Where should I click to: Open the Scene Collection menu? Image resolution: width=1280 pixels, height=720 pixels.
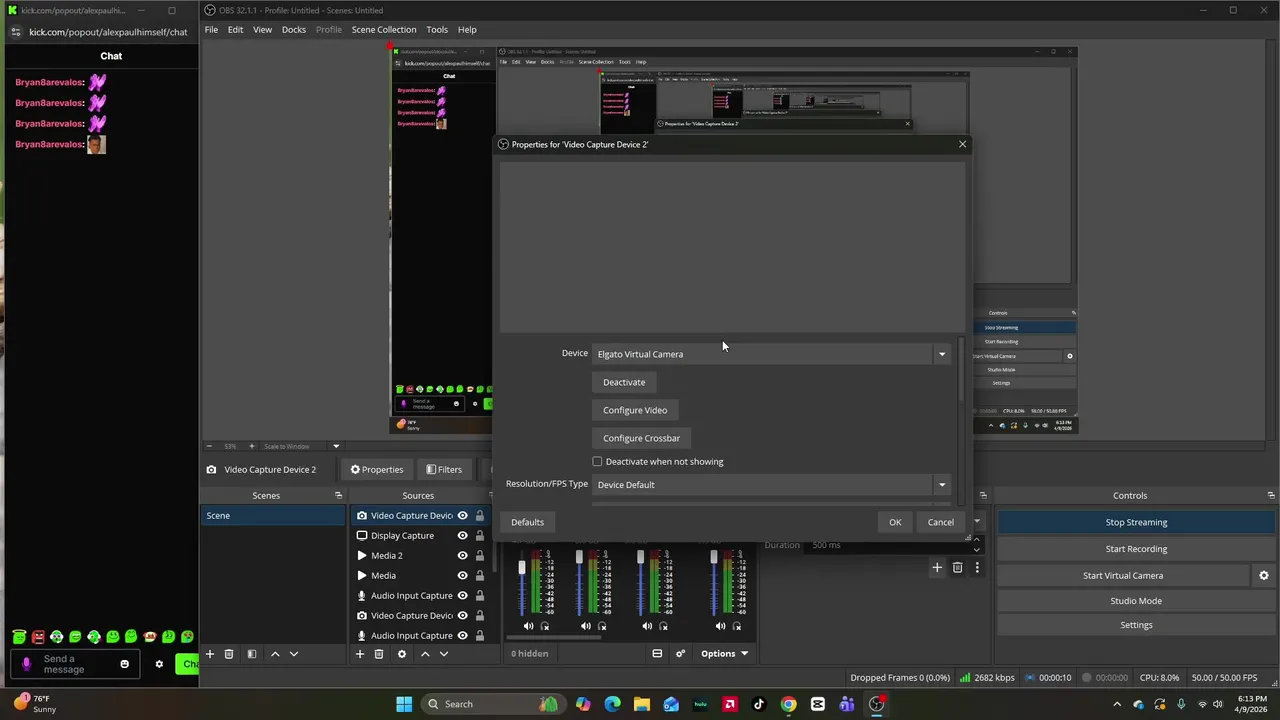pos(384,30)
